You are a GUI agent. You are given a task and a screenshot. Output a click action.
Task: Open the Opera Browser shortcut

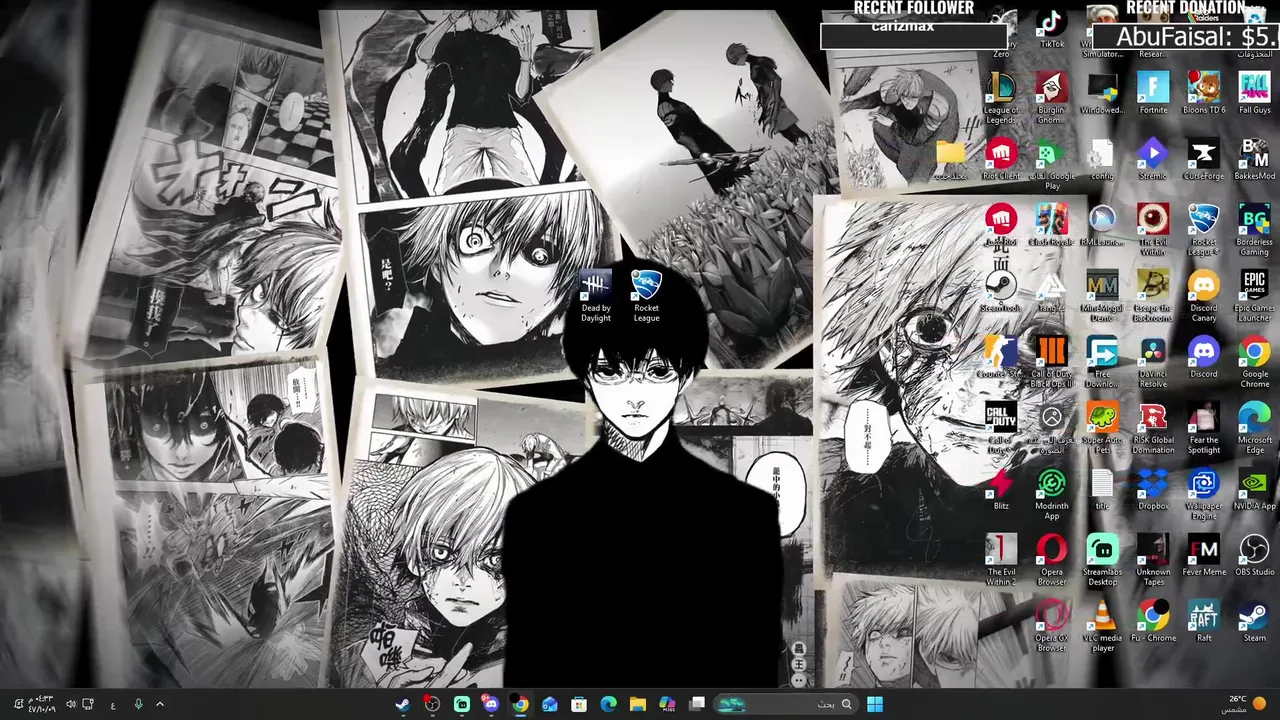tap(1052, 559)
